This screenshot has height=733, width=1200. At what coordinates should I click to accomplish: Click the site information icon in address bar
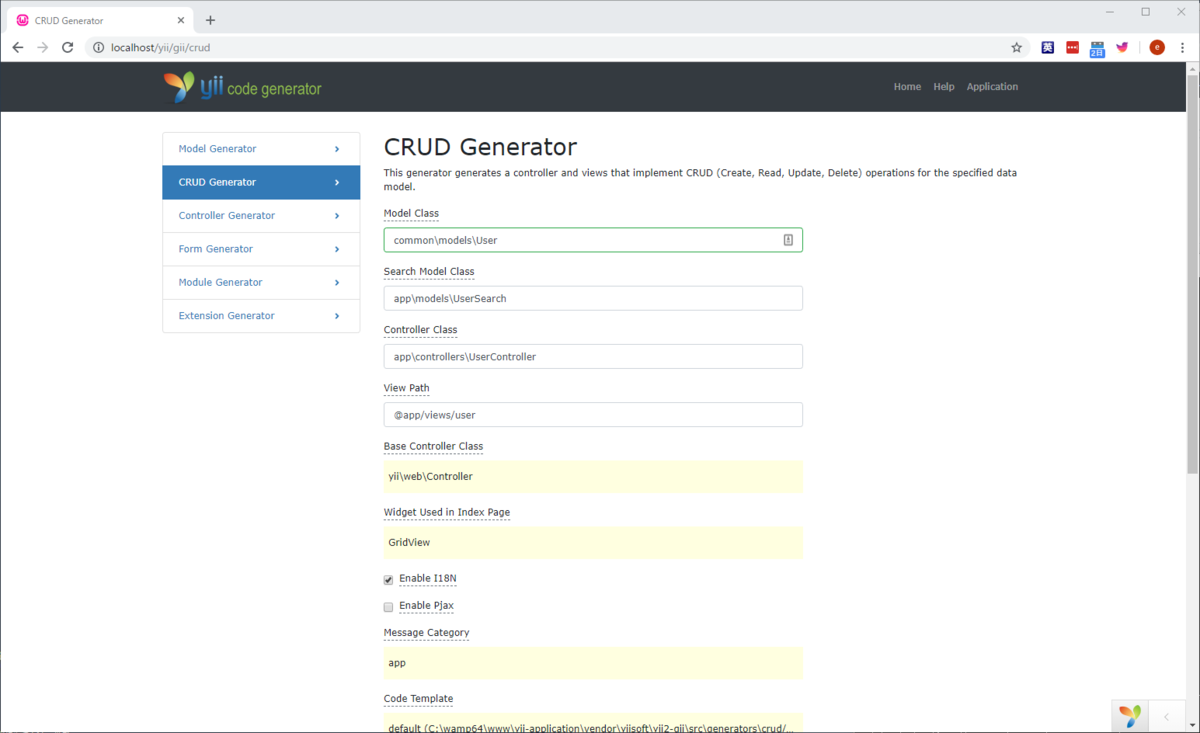pyautogui.click(x=97, y=47)
